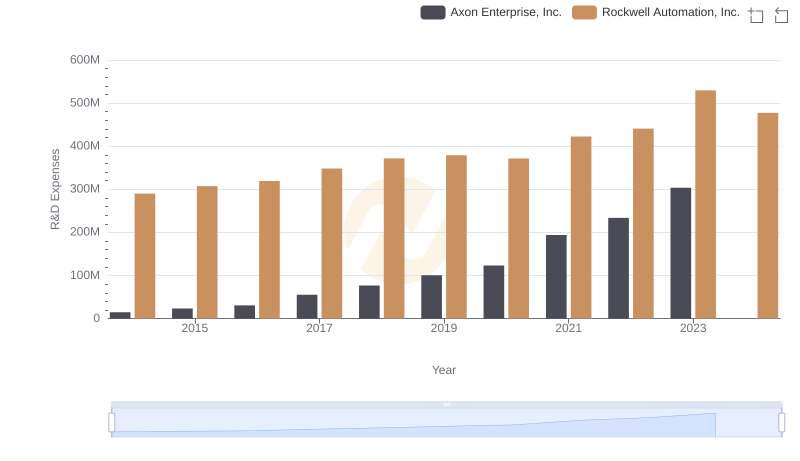This screenshot has height=461, width=800.
Task: Click the restore zoom icon in the top-right corner
Action: click(781, 15)
